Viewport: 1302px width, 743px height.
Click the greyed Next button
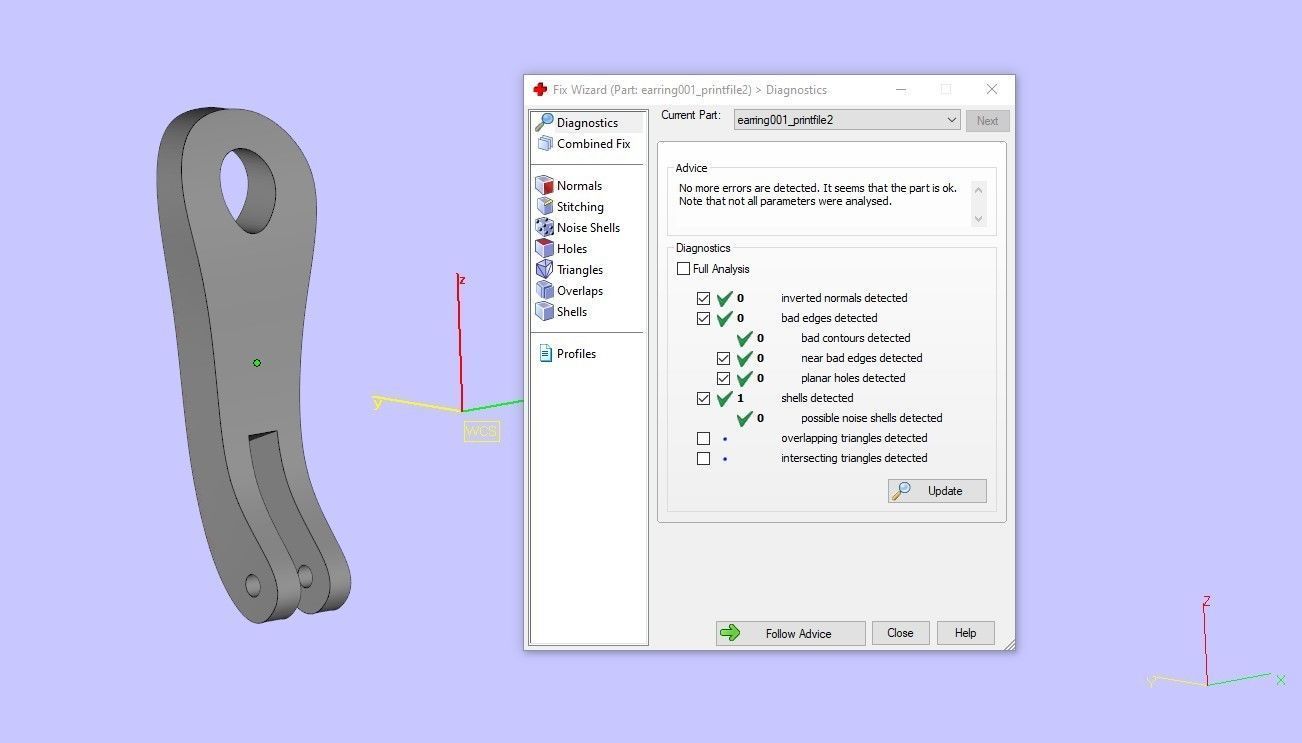(x=987, y=121)
